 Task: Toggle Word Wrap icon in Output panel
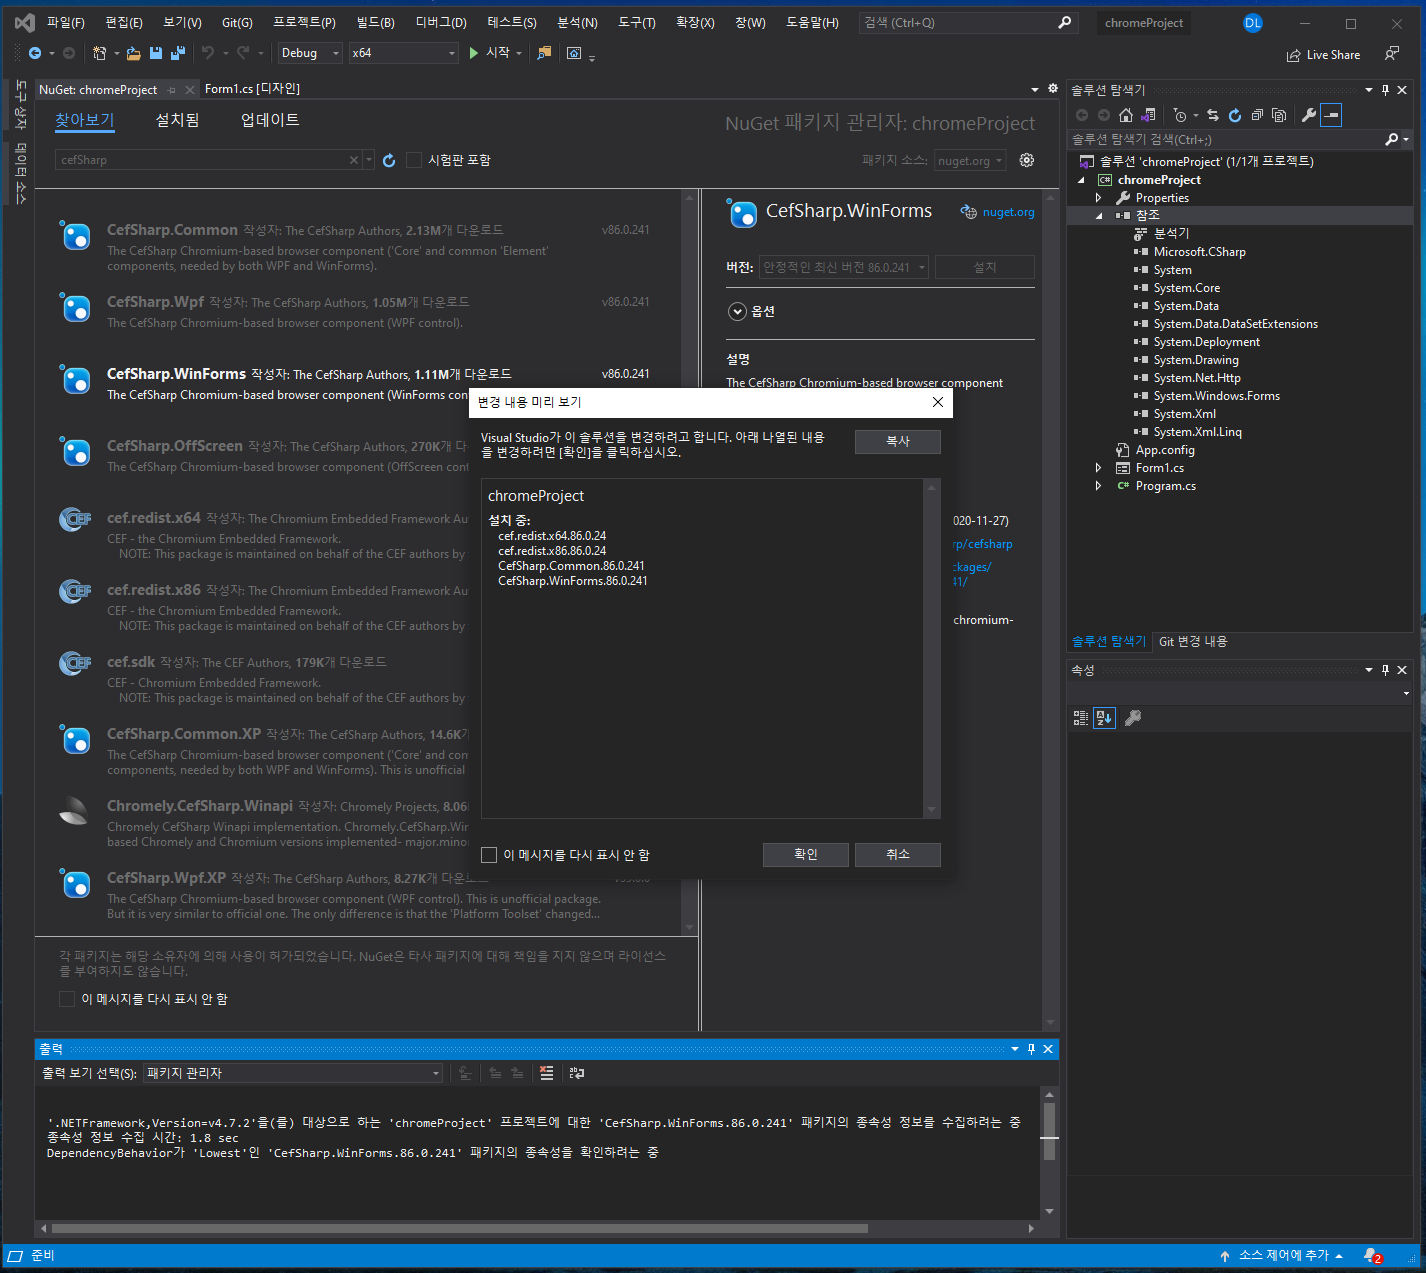click(577, 1073)
